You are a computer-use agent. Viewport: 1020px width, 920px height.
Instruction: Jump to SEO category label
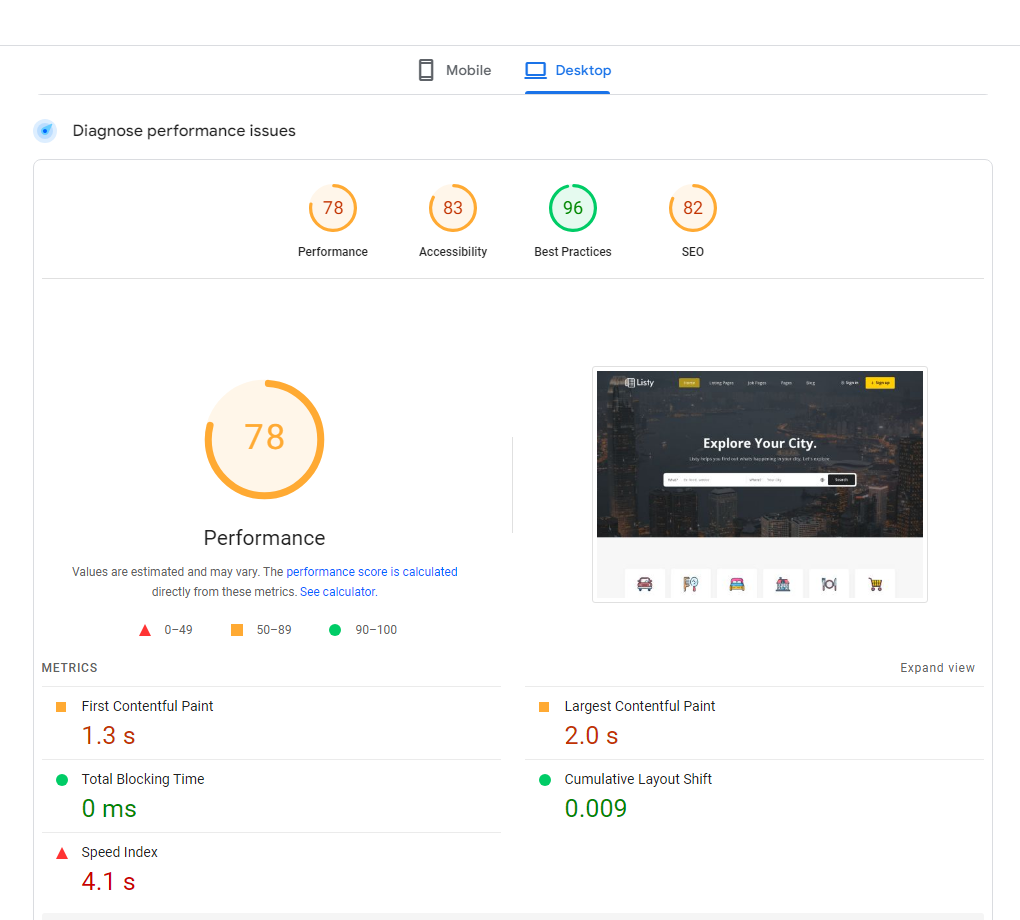point(692,252)
